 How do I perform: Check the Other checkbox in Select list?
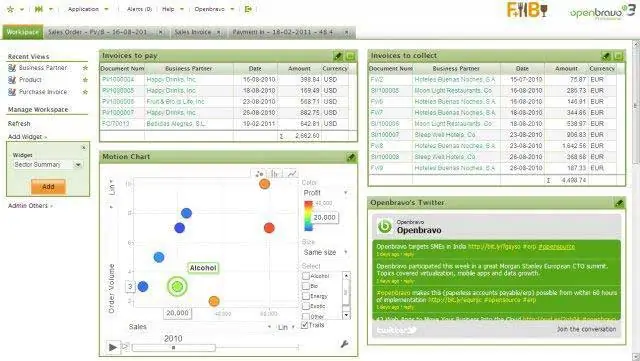pos(306,316)
